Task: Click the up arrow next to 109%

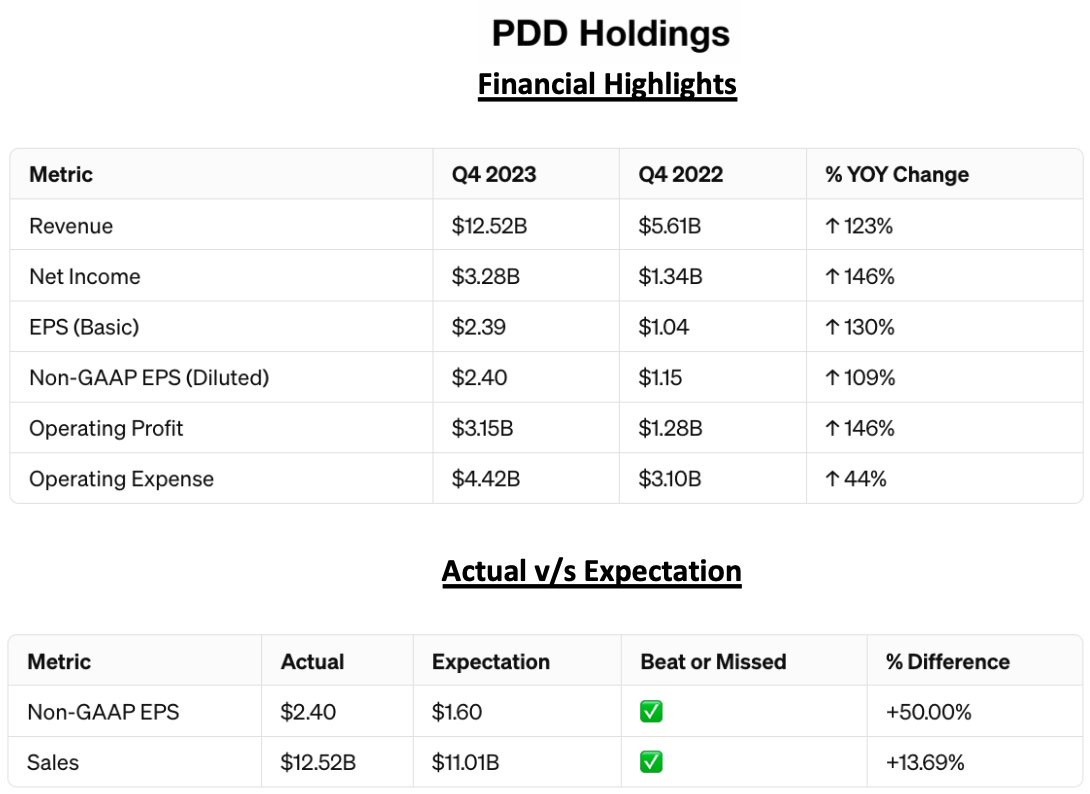Action: 832,378
